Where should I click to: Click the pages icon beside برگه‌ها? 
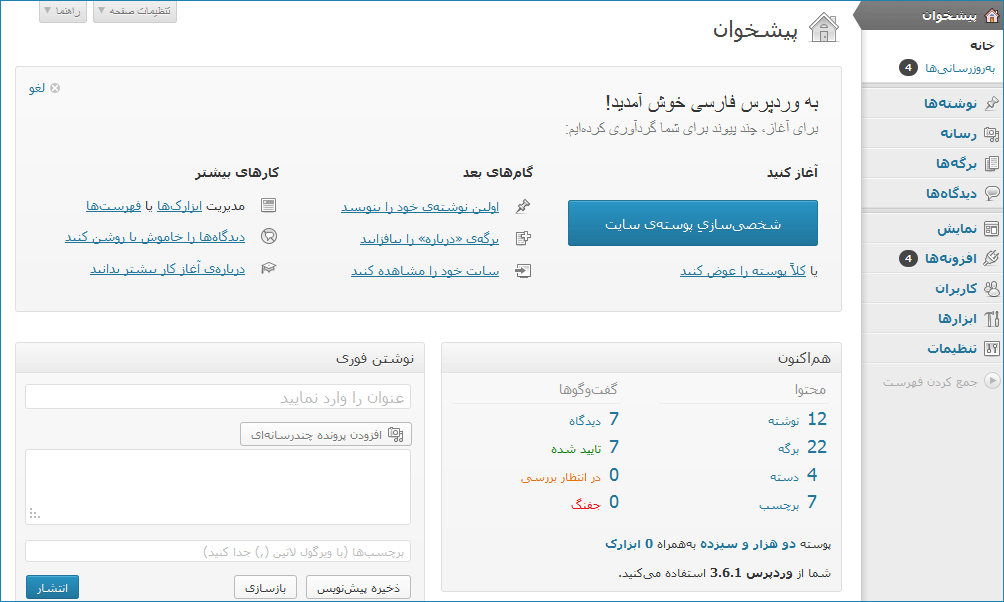[x=991, y=163]
